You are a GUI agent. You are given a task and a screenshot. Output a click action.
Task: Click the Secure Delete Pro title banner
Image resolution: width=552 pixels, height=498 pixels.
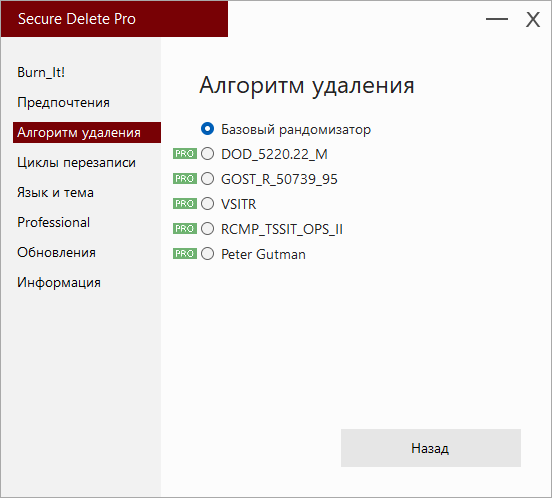(114, 19)
